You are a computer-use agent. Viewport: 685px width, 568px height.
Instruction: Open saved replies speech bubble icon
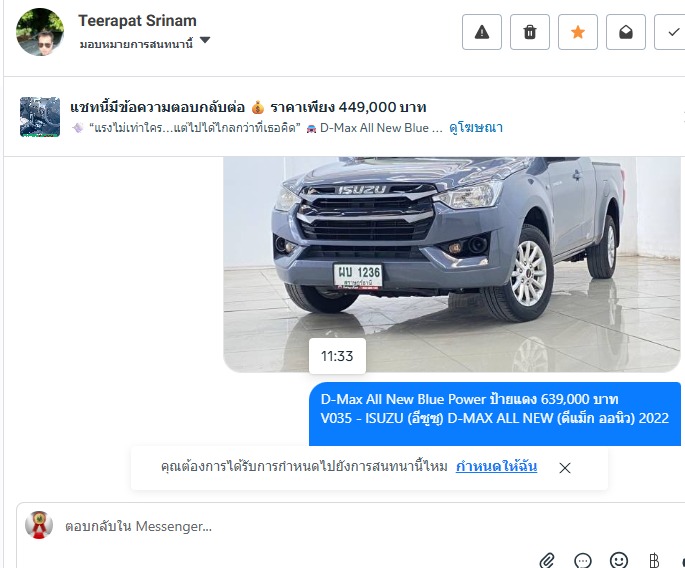point(583,560)
